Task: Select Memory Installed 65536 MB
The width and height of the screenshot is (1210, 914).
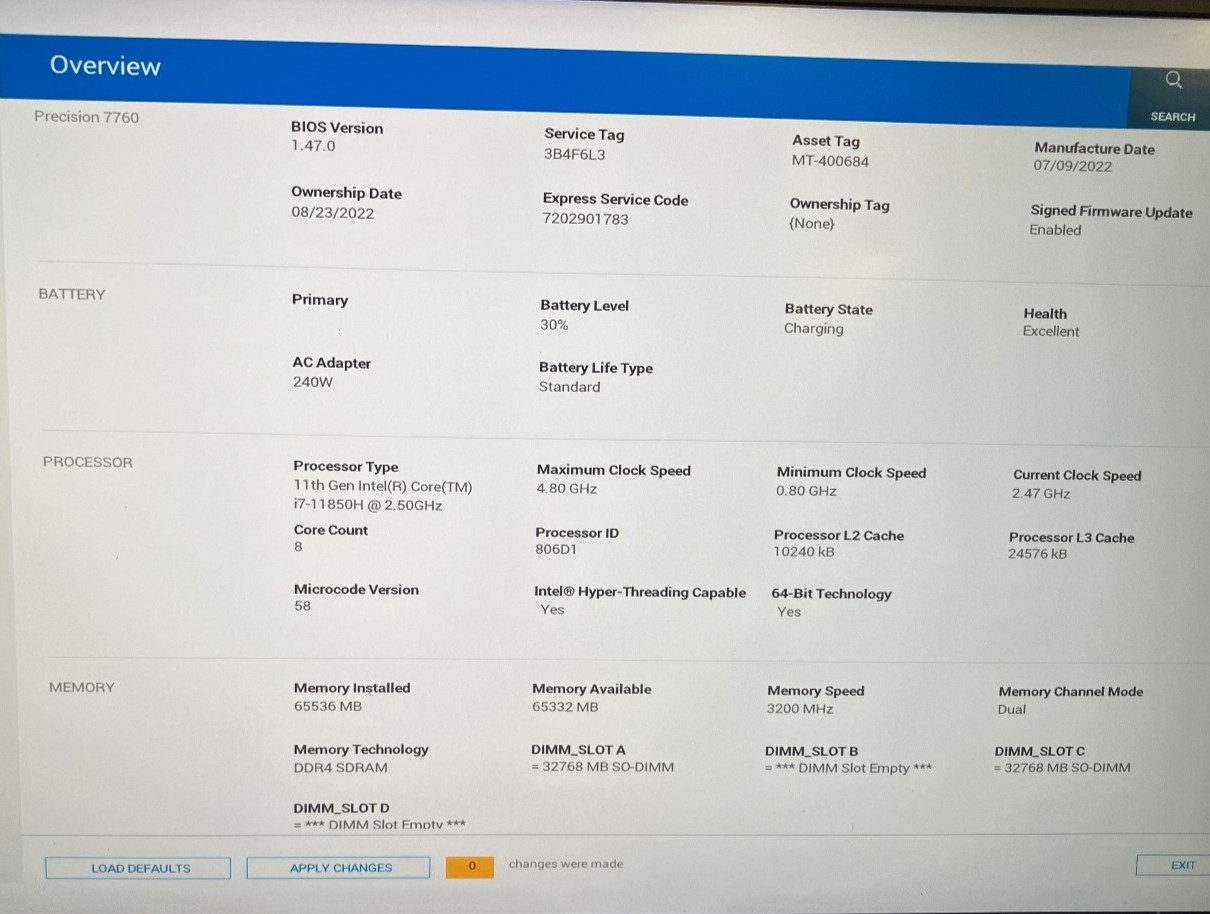Action: tap(327, 706)
